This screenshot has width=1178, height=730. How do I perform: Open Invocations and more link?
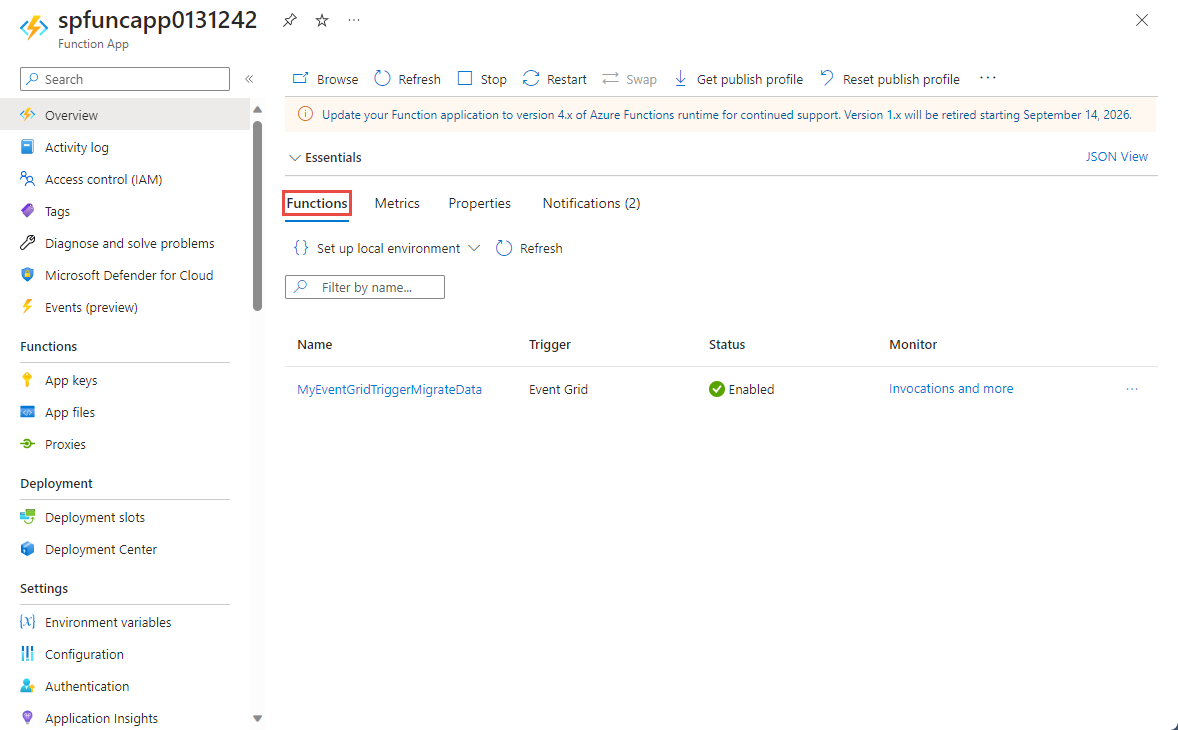(950, 388)
